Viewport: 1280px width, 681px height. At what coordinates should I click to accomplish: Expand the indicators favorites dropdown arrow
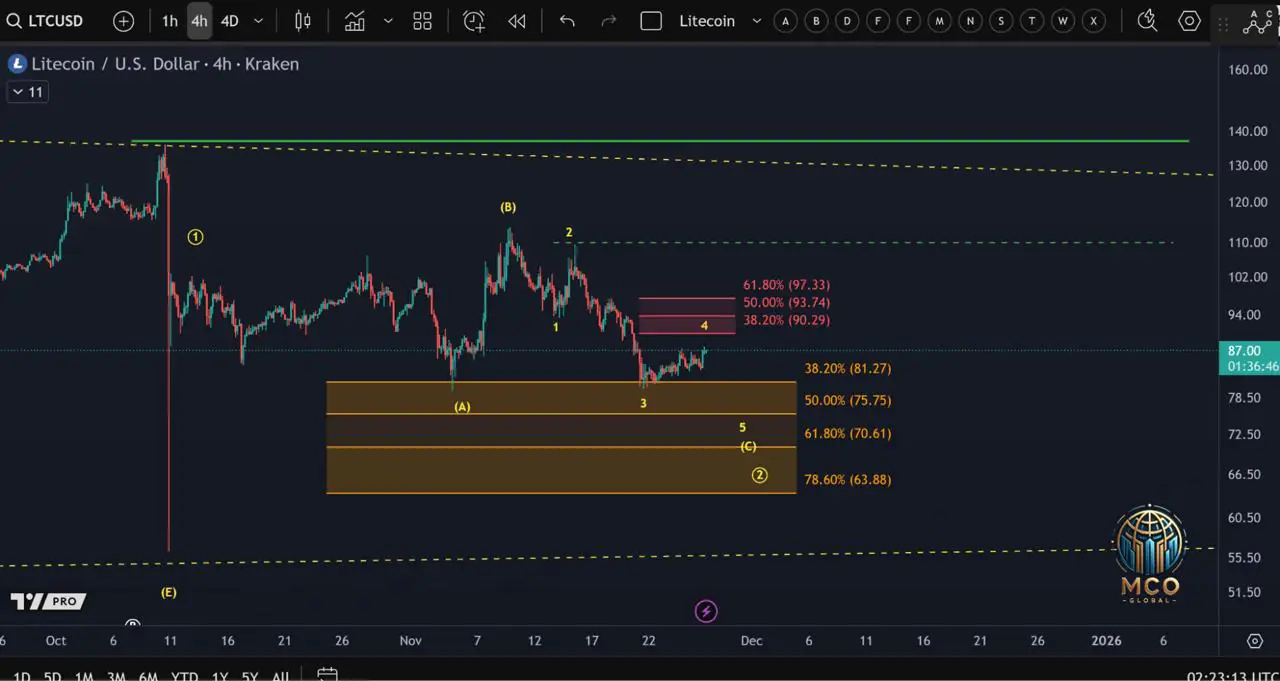(388, 21)
